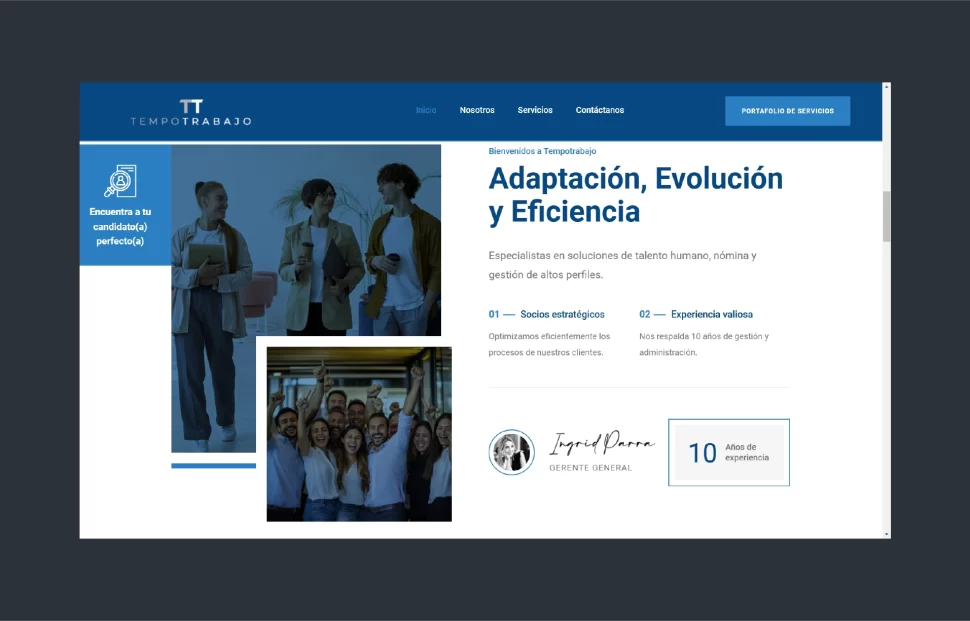The image size is (970, 621).
Task: Click the '10 Años de experiencia' box
Action: click(x=729, y=453)
